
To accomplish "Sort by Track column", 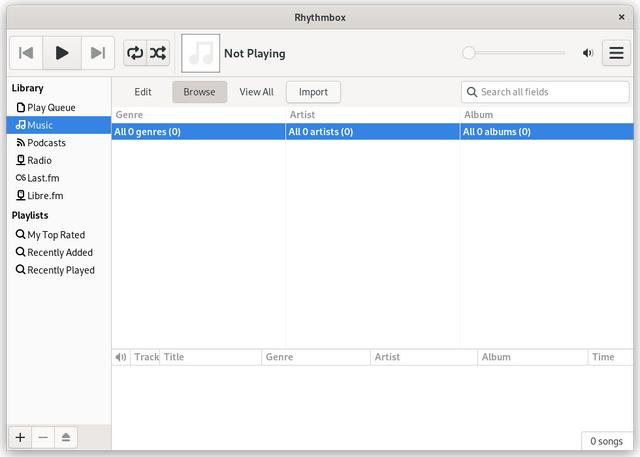I will 145,357.
